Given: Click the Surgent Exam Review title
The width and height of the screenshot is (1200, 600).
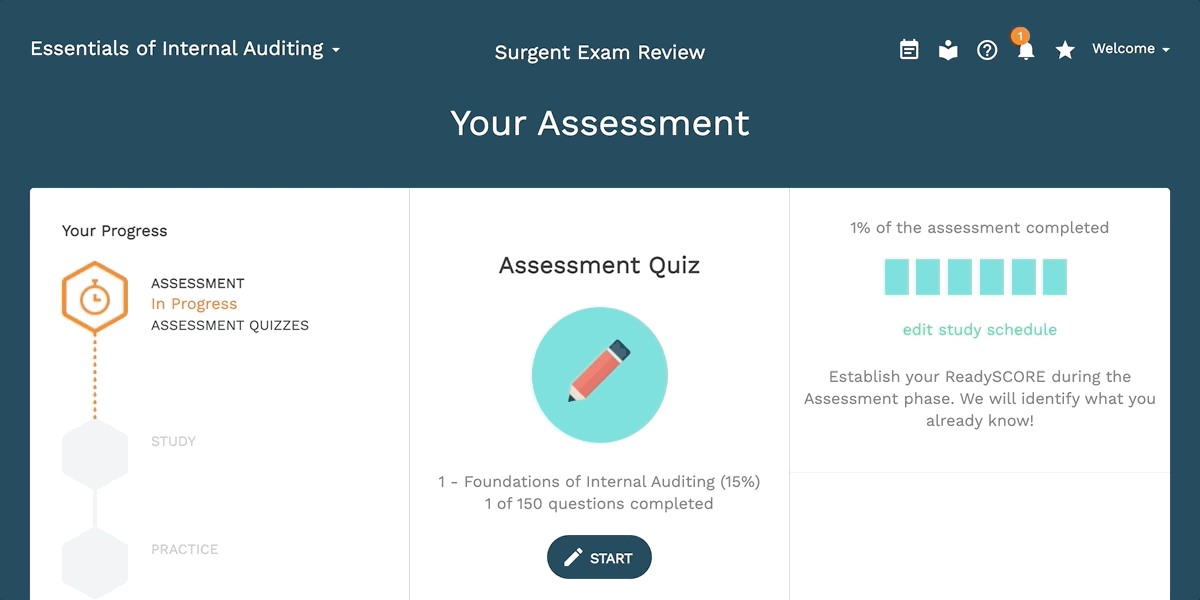Looking at the screenshot, I should click(x=600, y=52).
